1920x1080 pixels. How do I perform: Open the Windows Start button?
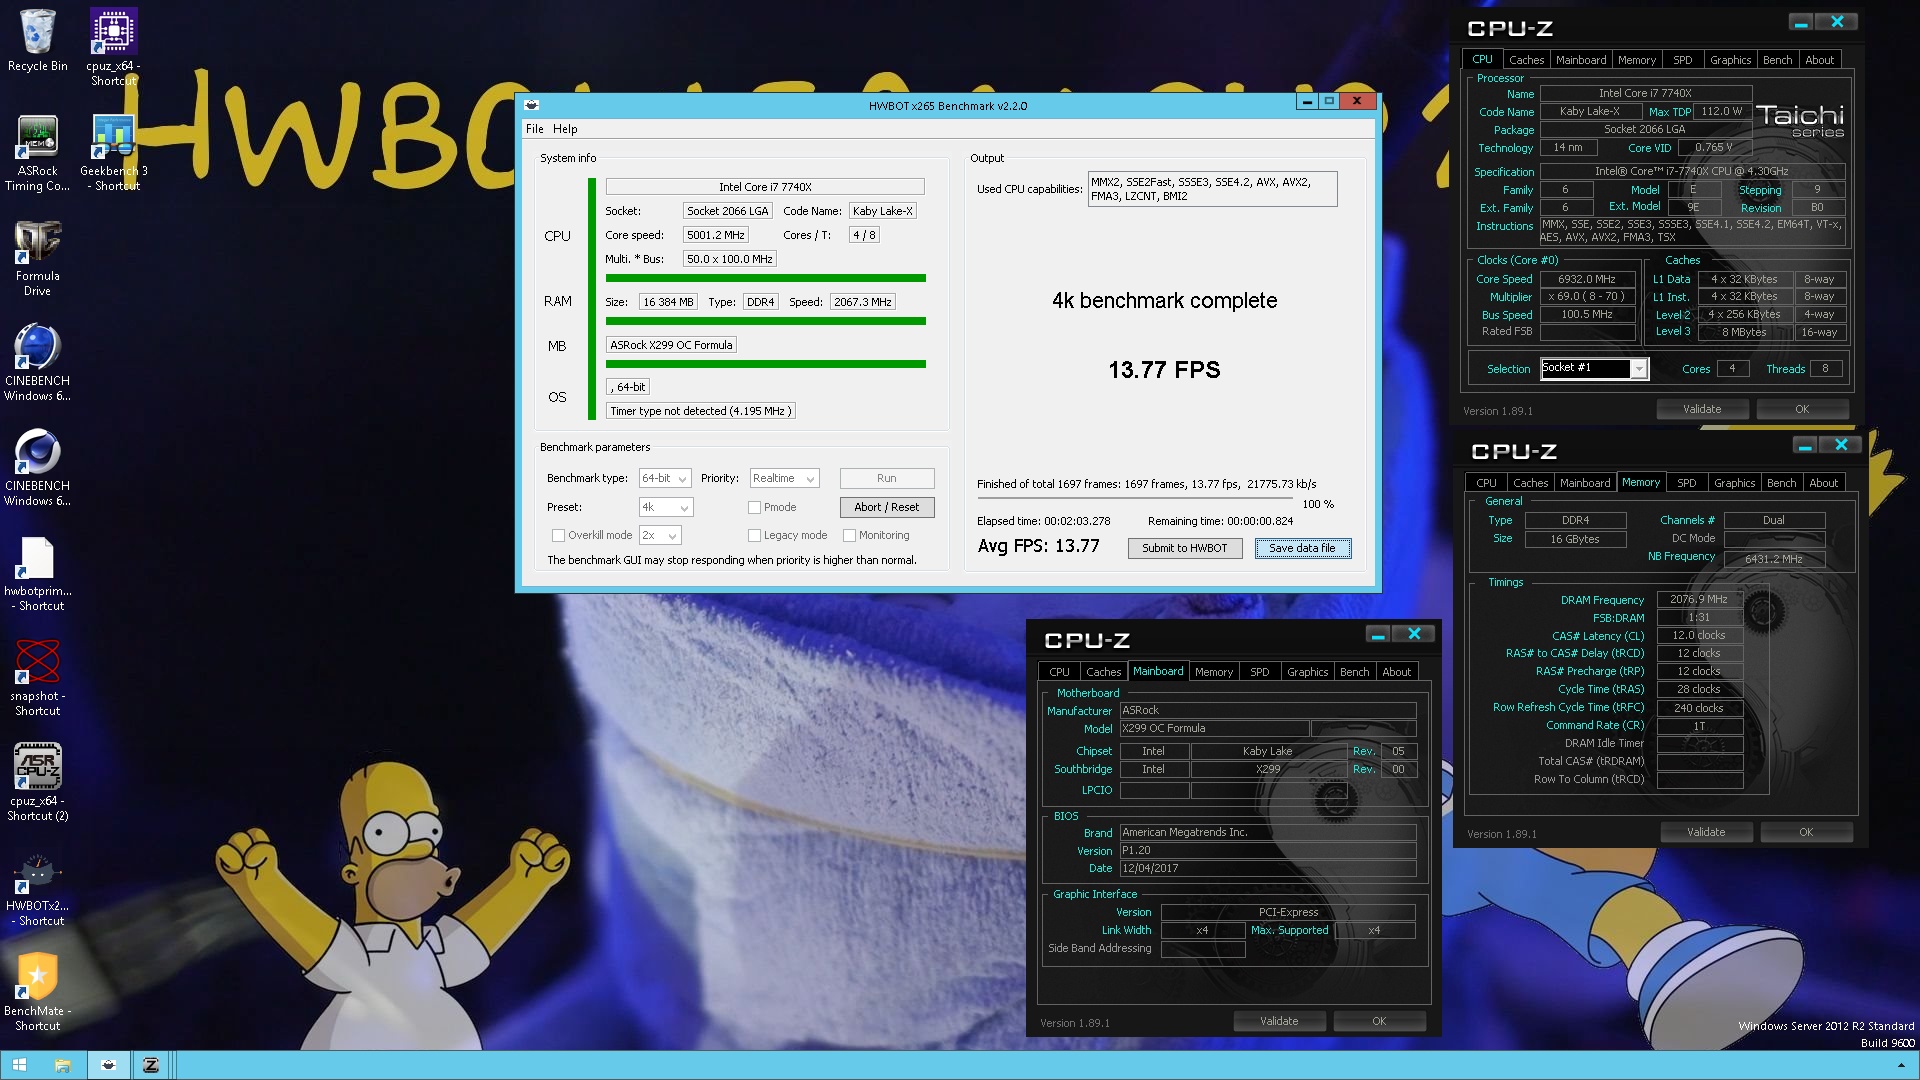tap(20, 1065)
